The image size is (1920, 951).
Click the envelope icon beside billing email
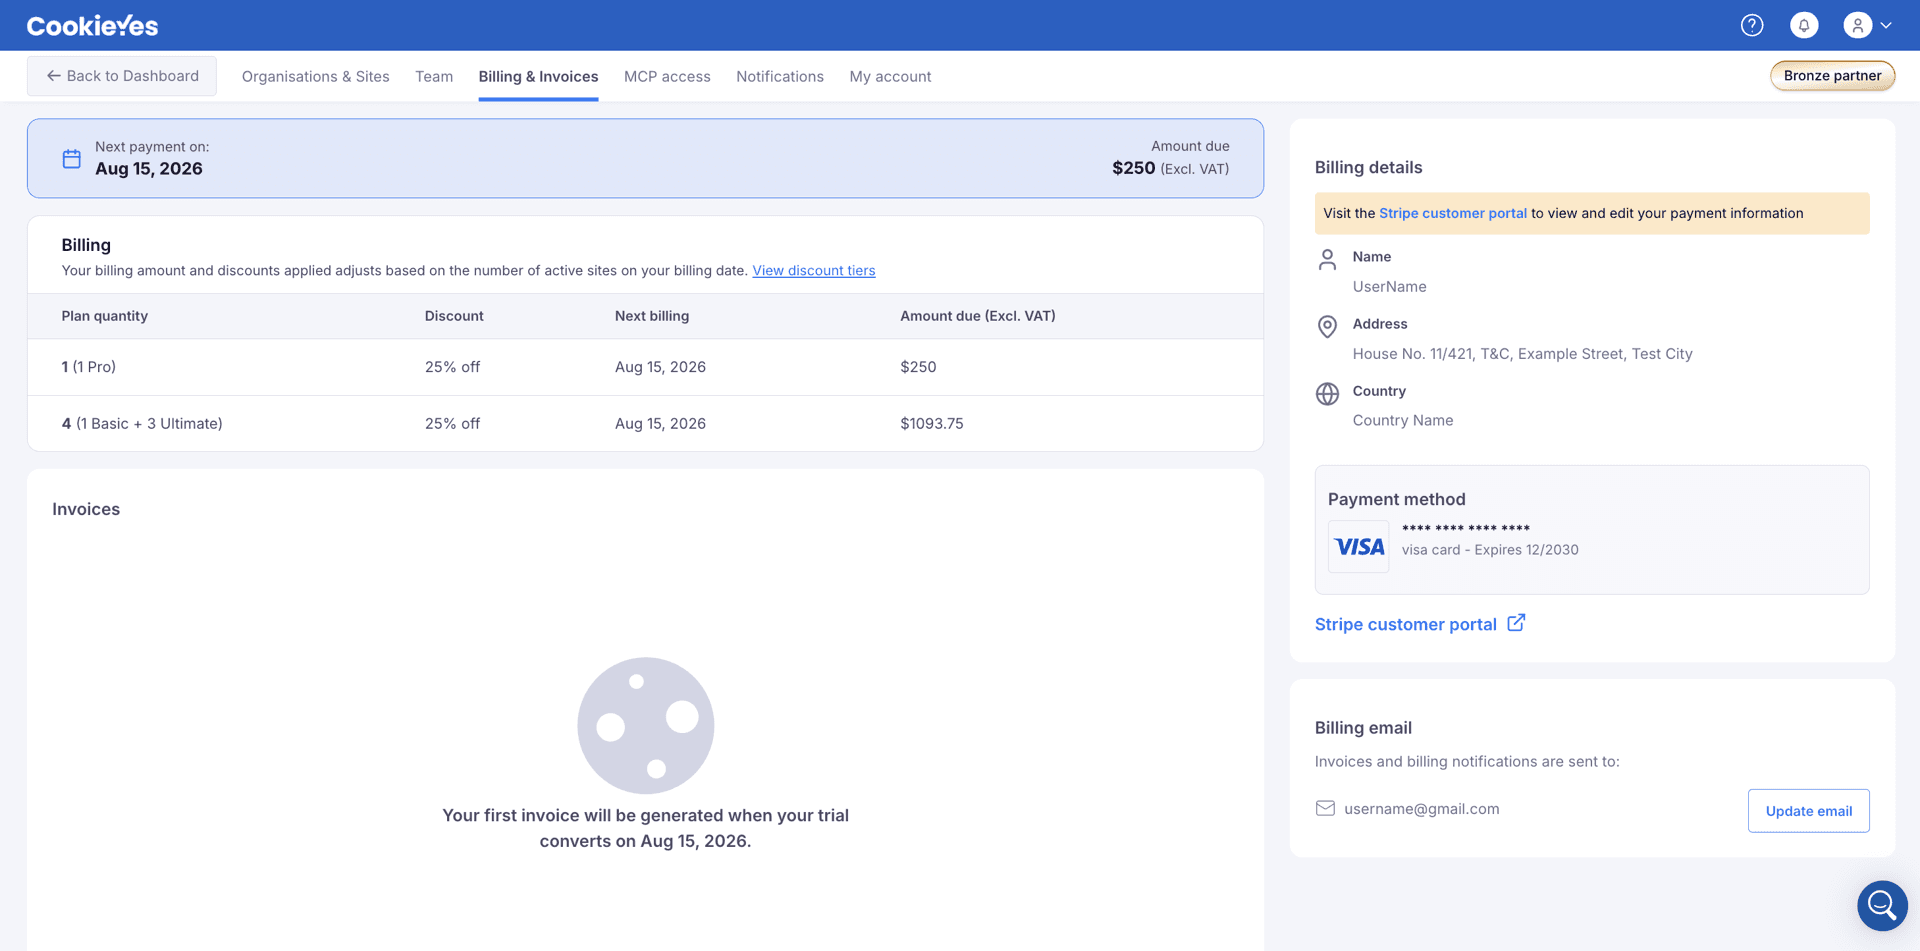pyautogui.click(x=1325, y=808)
